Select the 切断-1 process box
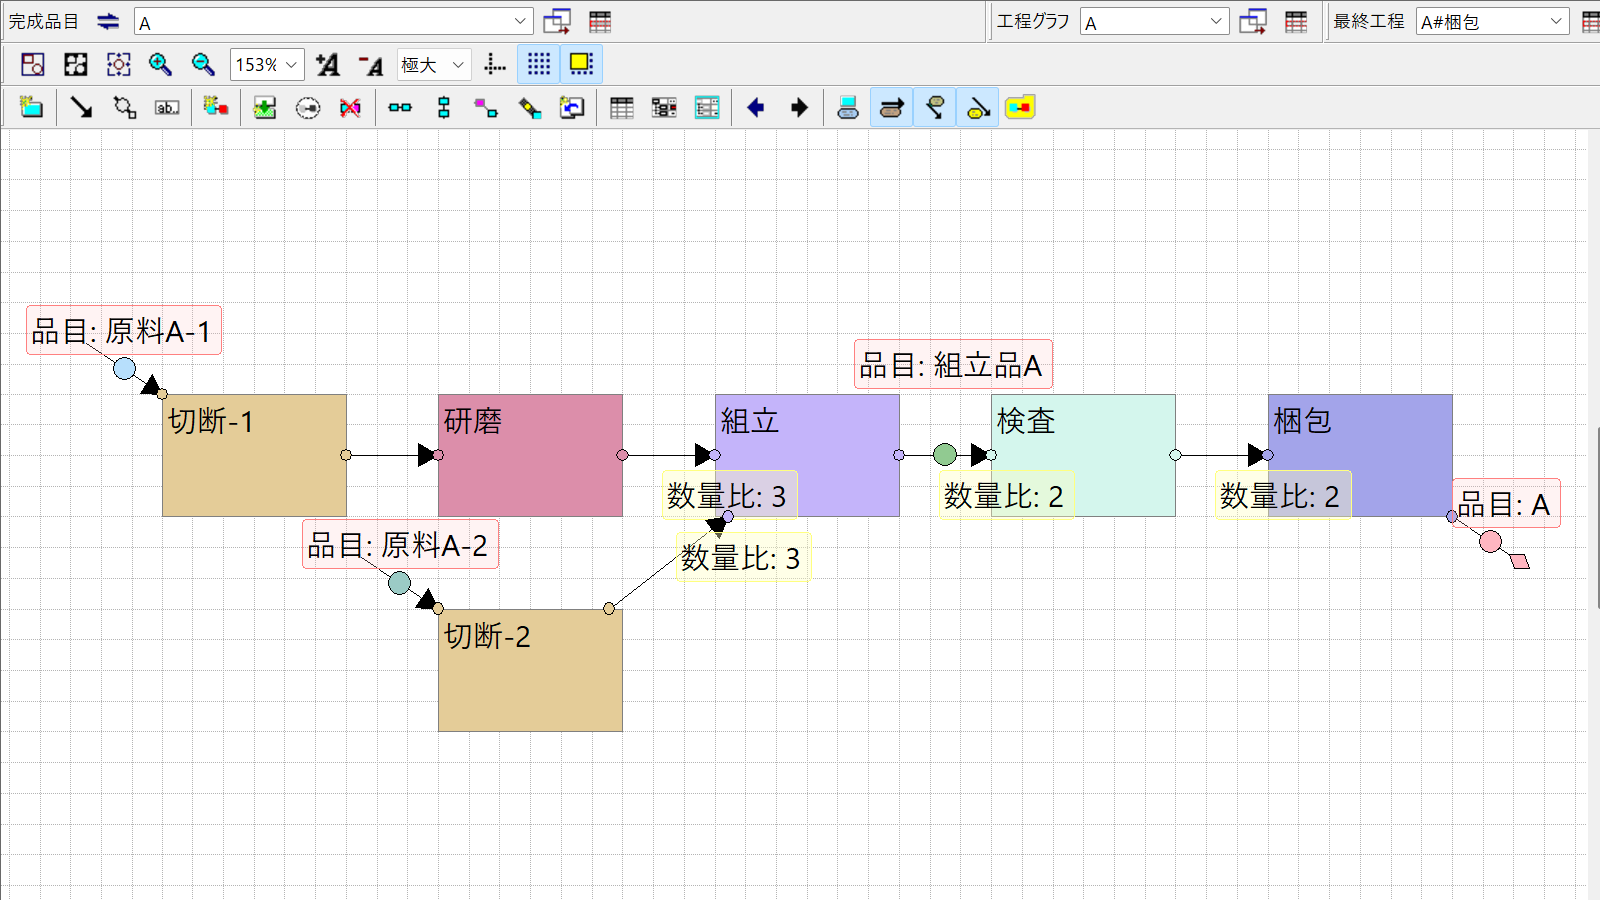 click(255, 455)
